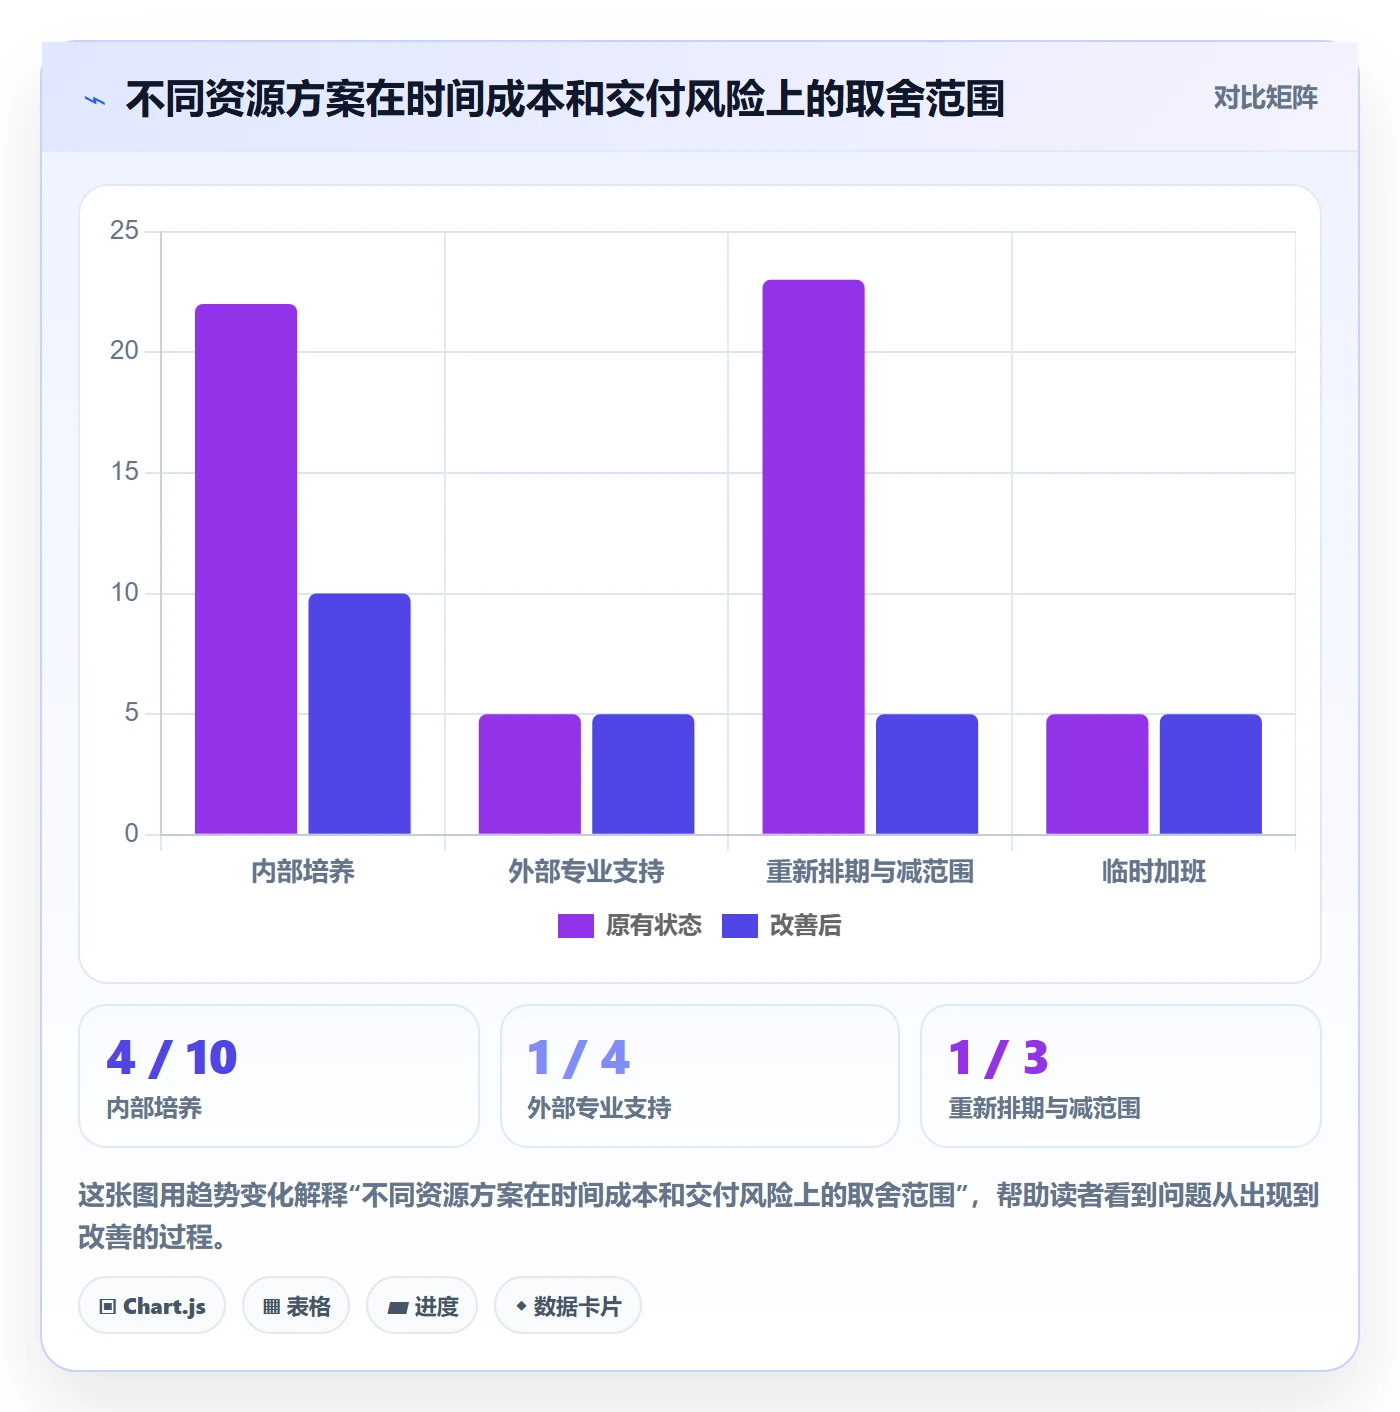Click the blue 临时加班 bar
The height and width of the screenshot is (1412, 1400).
1211,774
